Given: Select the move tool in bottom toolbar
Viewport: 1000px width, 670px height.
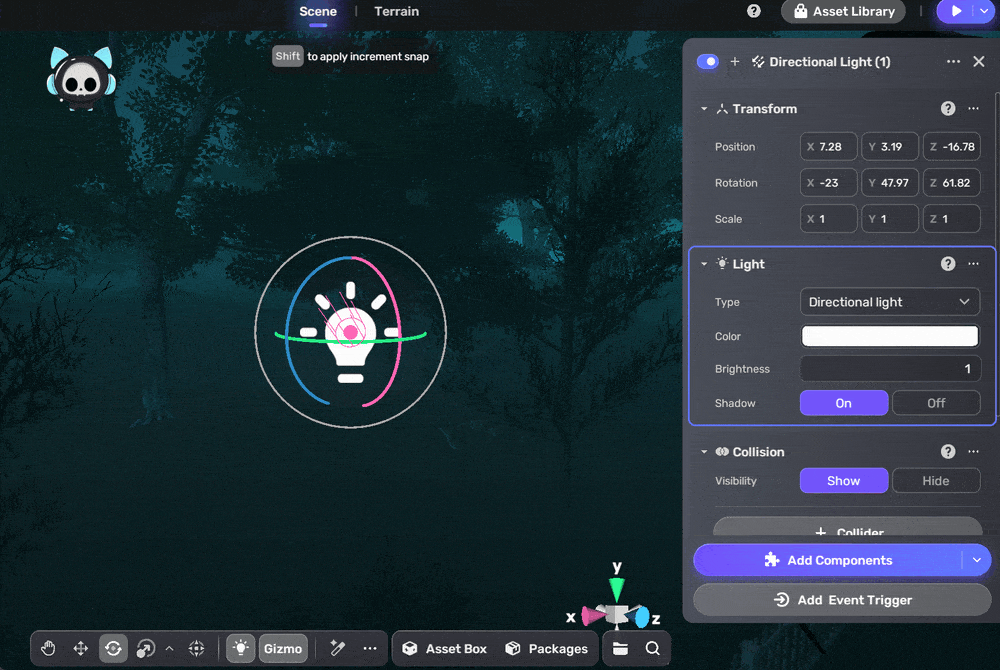Looking at the screenshot, I should (x=81, y=649).
